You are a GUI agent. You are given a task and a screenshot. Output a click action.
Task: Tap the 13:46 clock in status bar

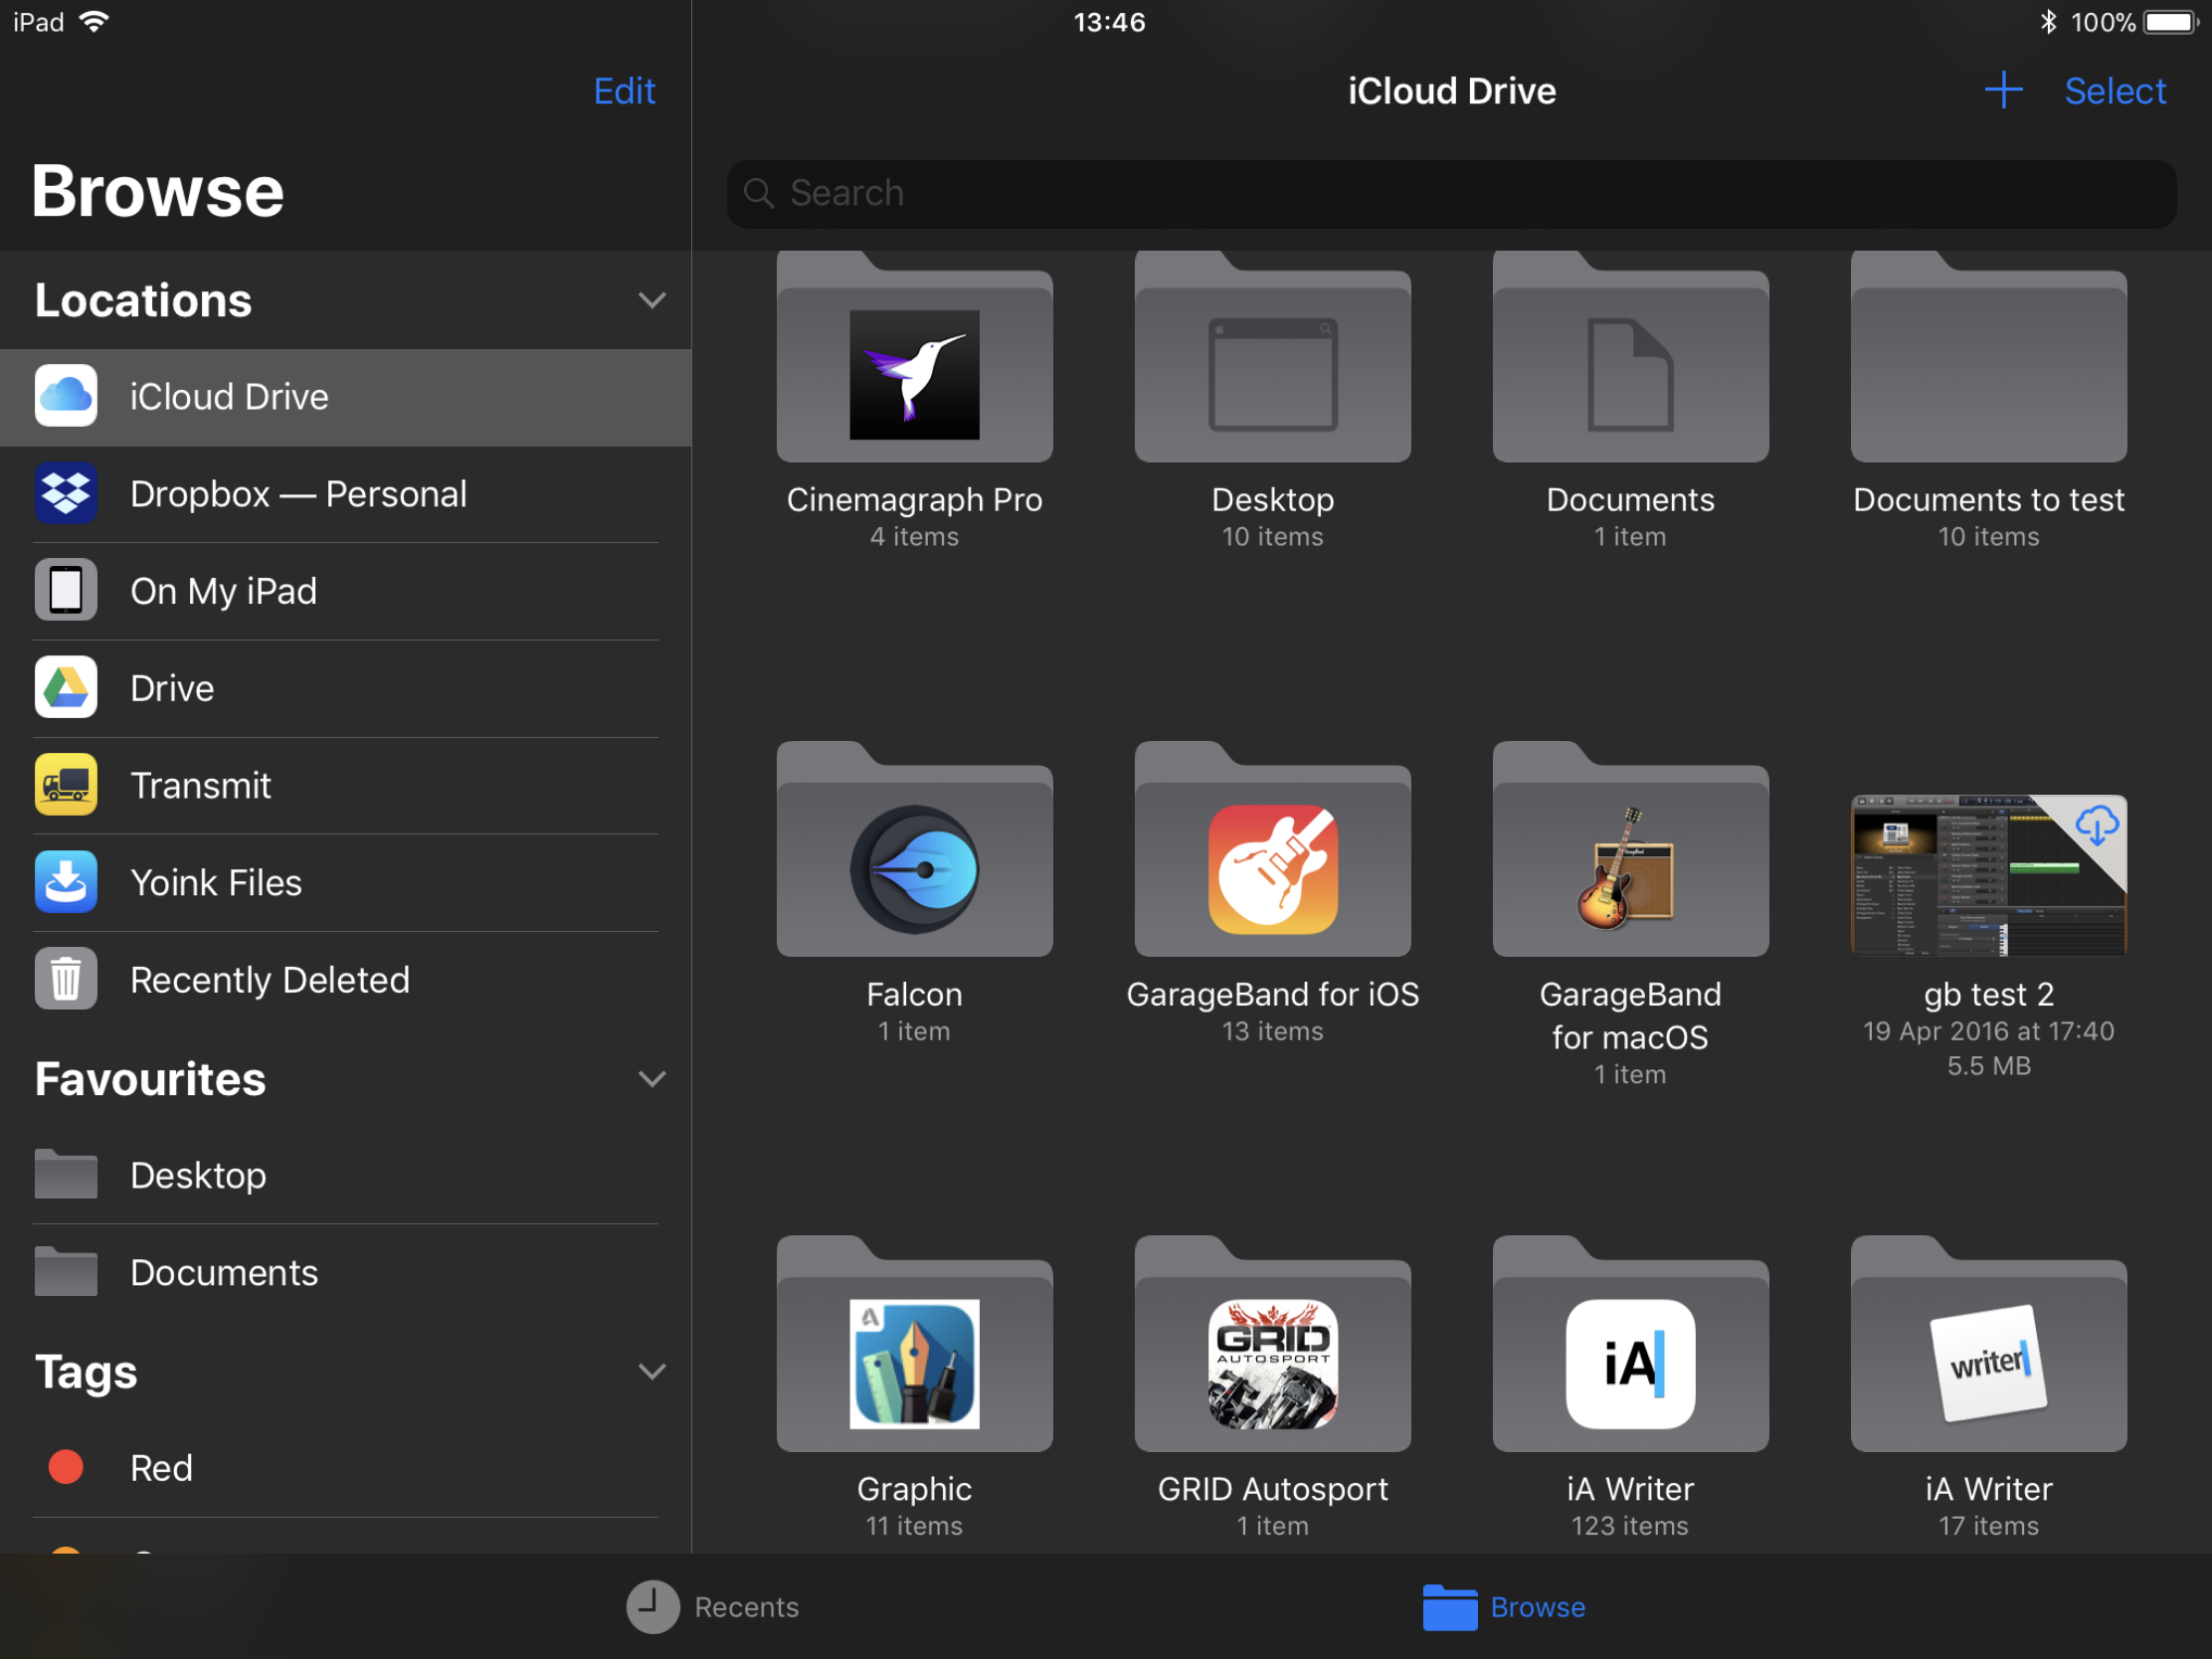click(1109, 22)
